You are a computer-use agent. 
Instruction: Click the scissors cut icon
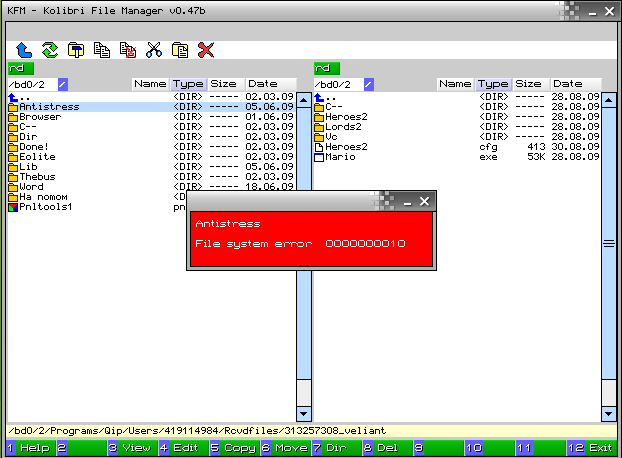coord(154,49)
